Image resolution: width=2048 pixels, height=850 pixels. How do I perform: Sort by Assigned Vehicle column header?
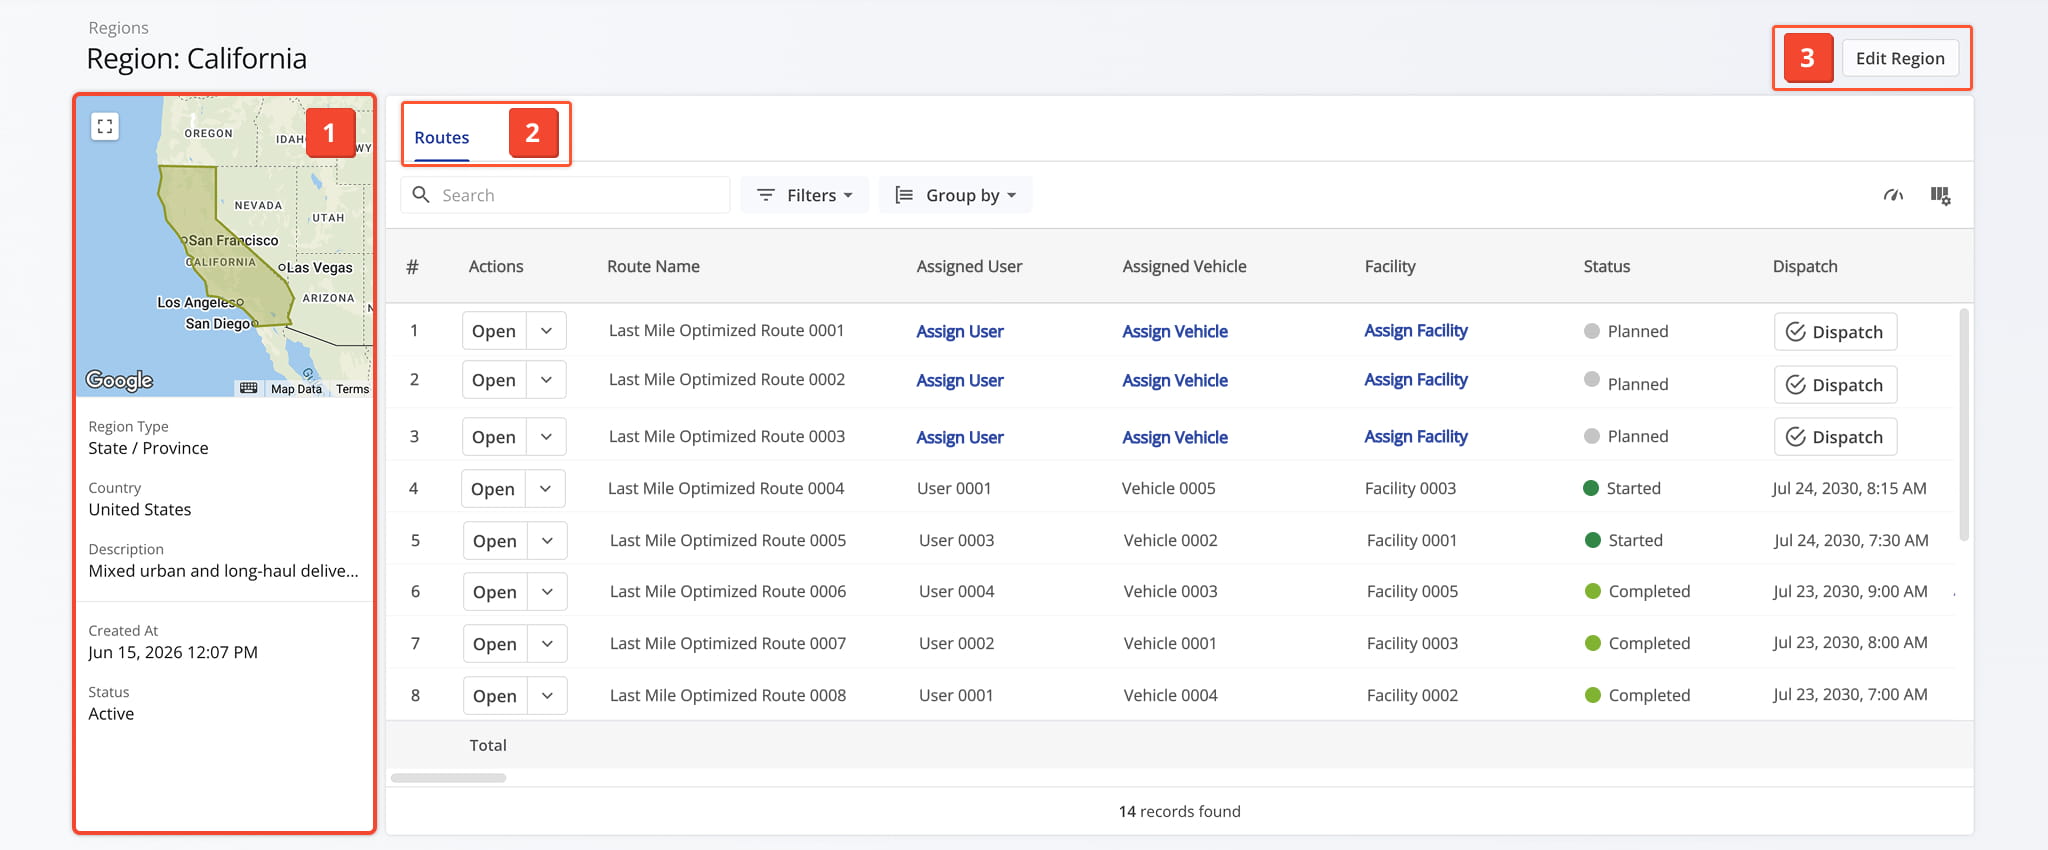click(1184, 266)
